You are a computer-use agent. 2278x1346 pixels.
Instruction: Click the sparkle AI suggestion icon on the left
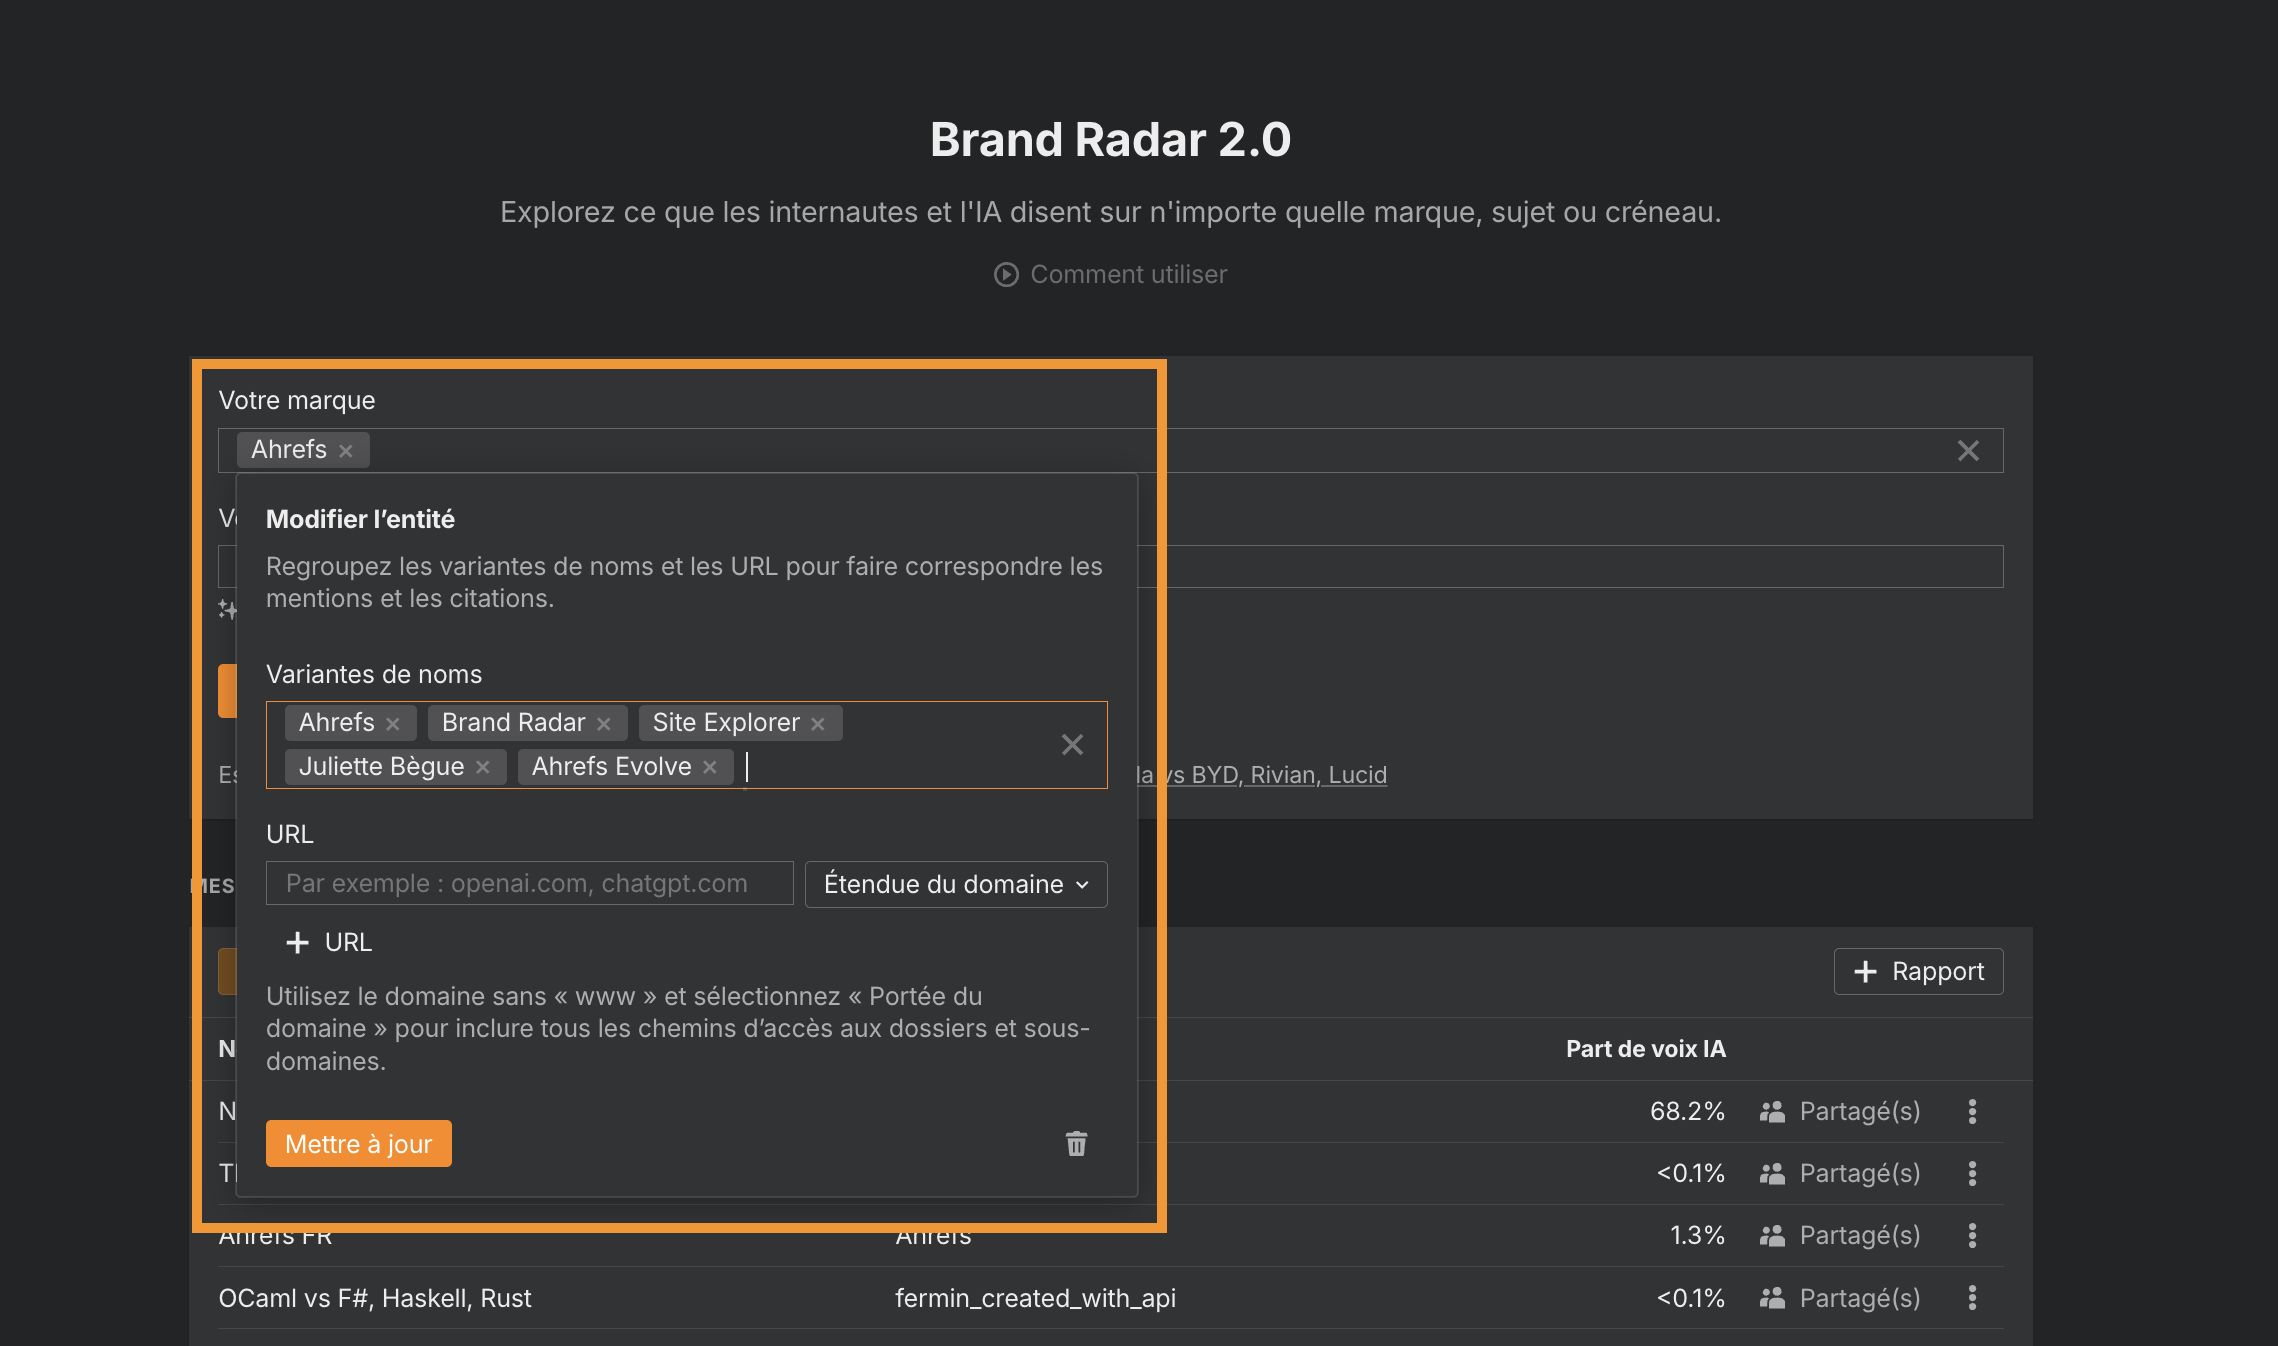[228, 607]
